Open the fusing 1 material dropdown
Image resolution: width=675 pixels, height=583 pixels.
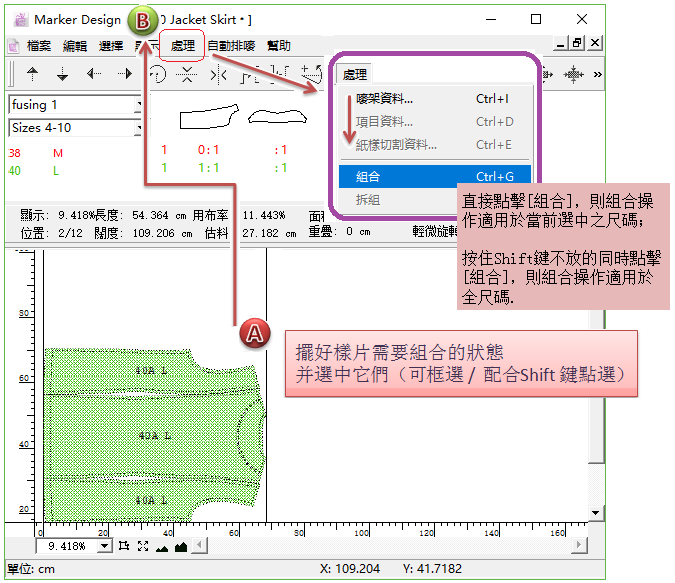(x=140, y=105)
